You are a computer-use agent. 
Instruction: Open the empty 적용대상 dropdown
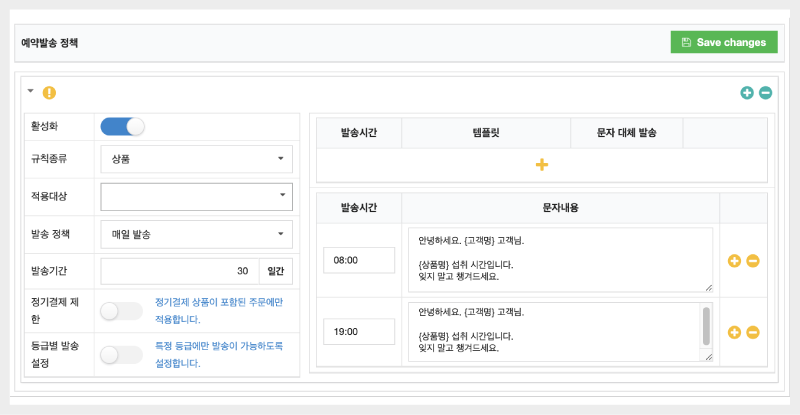coord(196,196)
